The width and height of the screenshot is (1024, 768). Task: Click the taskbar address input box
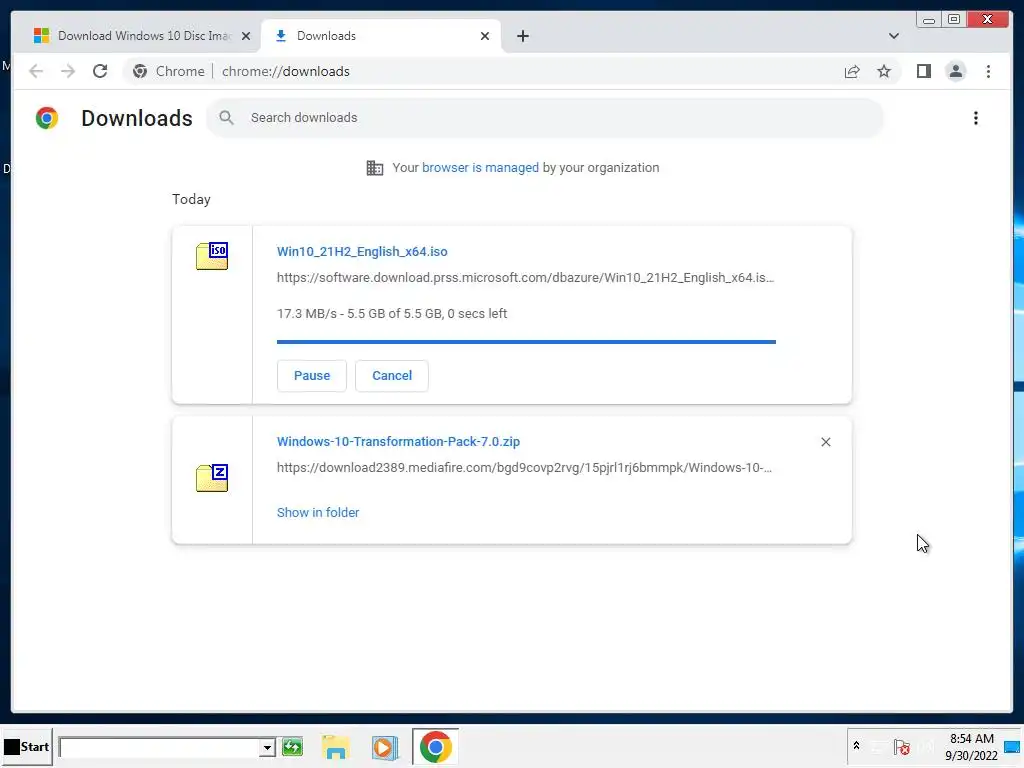159,747
